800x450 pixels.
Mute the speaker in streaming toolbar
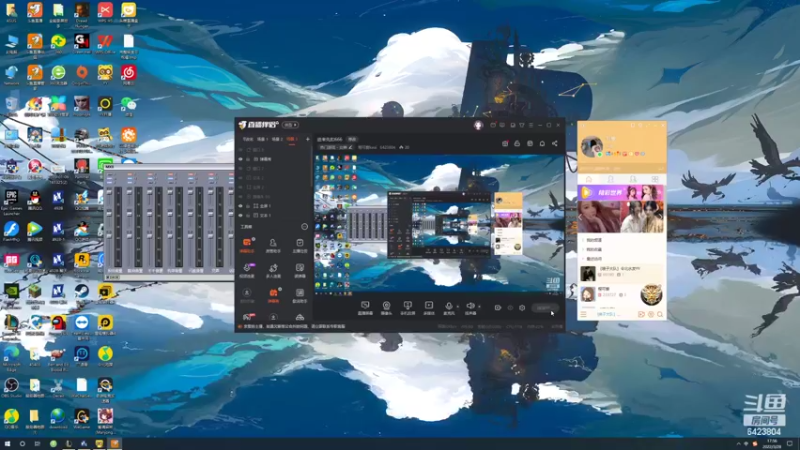click(x=470, y=306)
